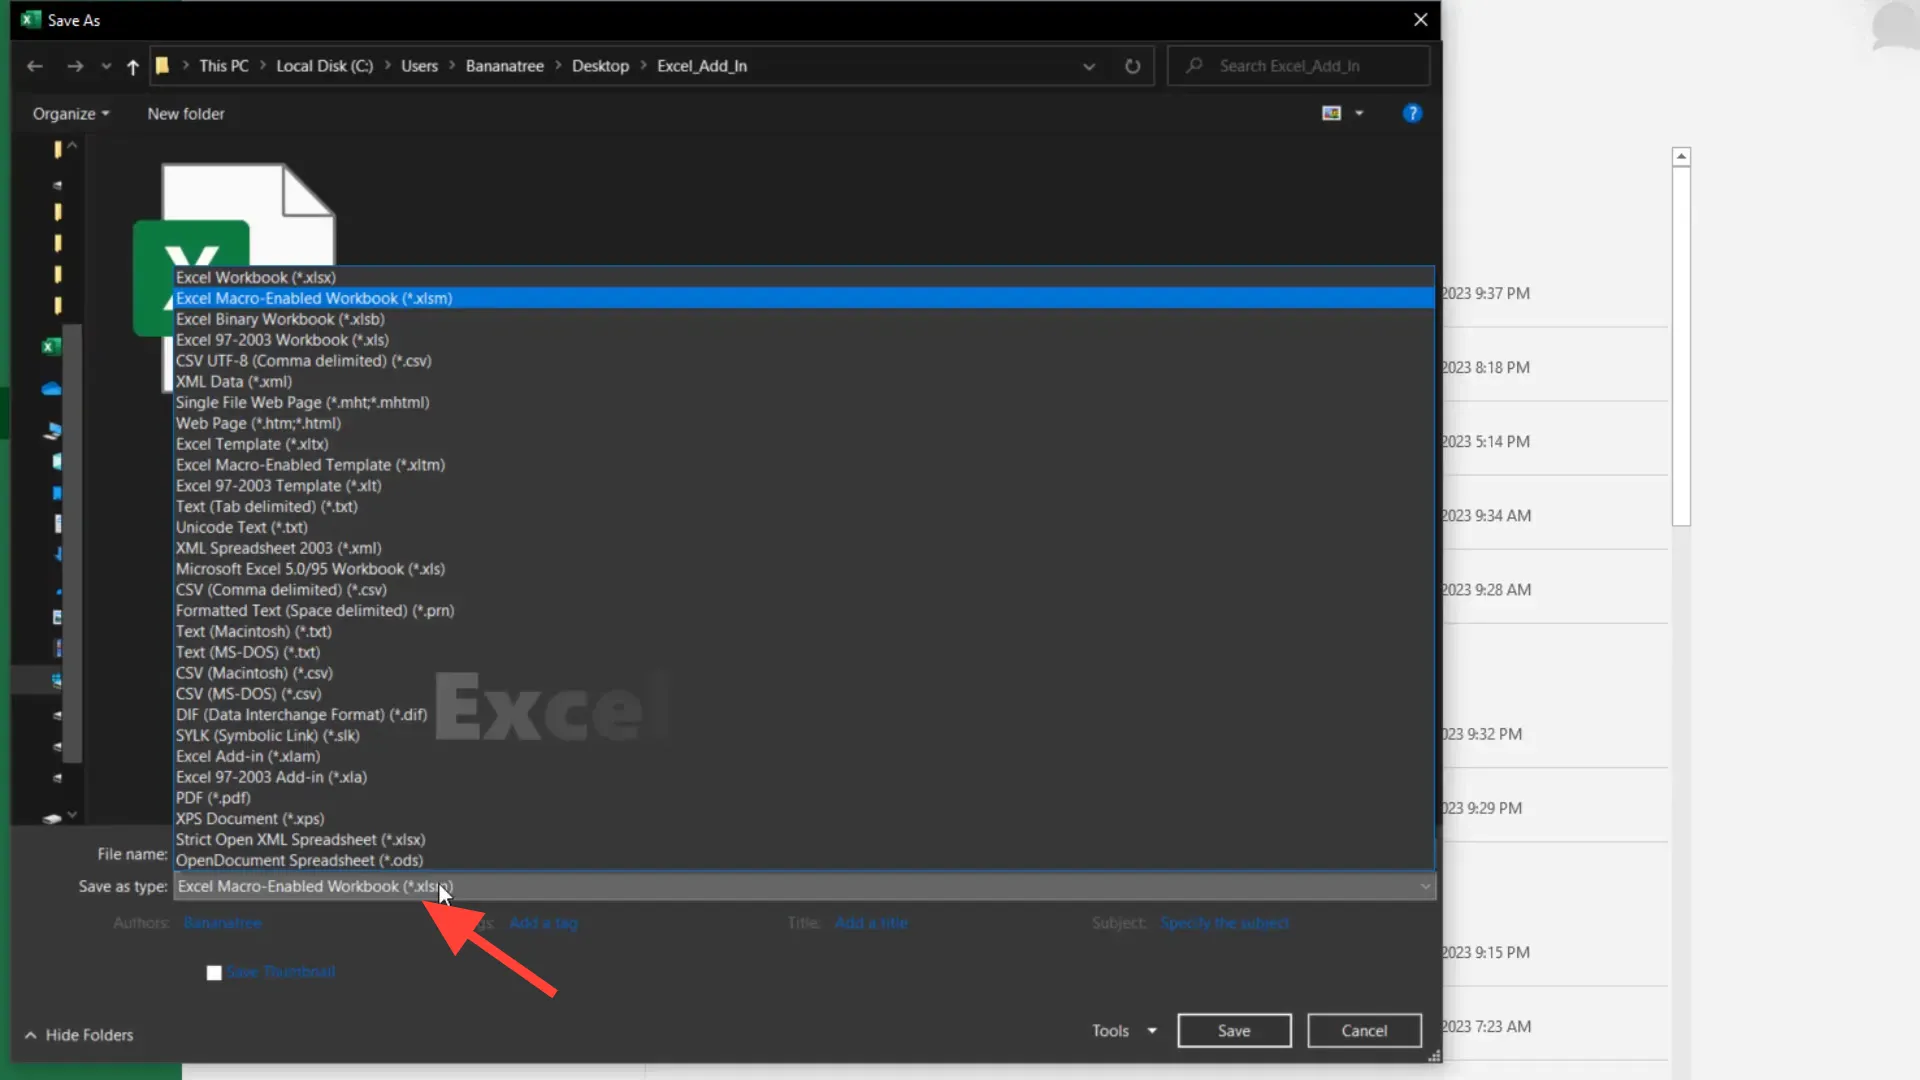
Task: Refresh the folder with the refresh icon
Action: pos(1133,66)
